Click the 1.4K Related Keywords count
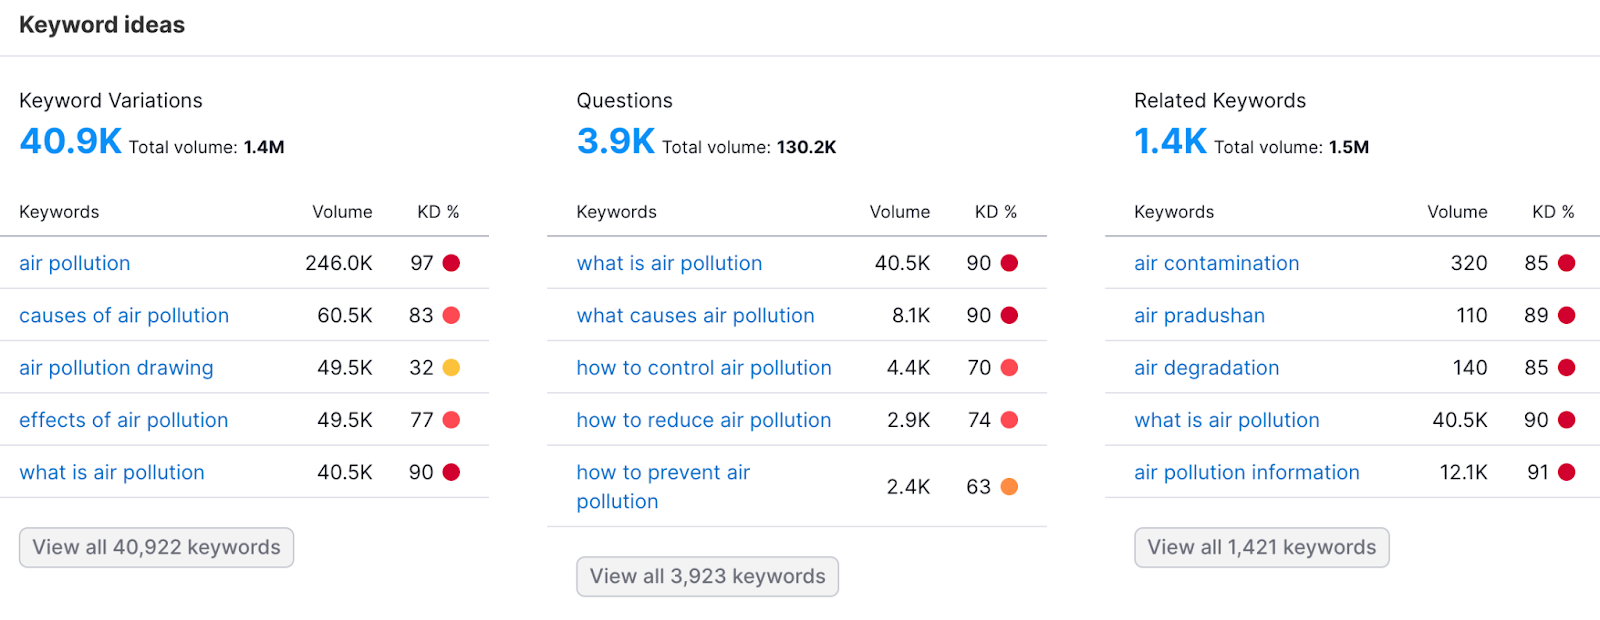Screen dimensions: 1600x620 click(1170, 142)
